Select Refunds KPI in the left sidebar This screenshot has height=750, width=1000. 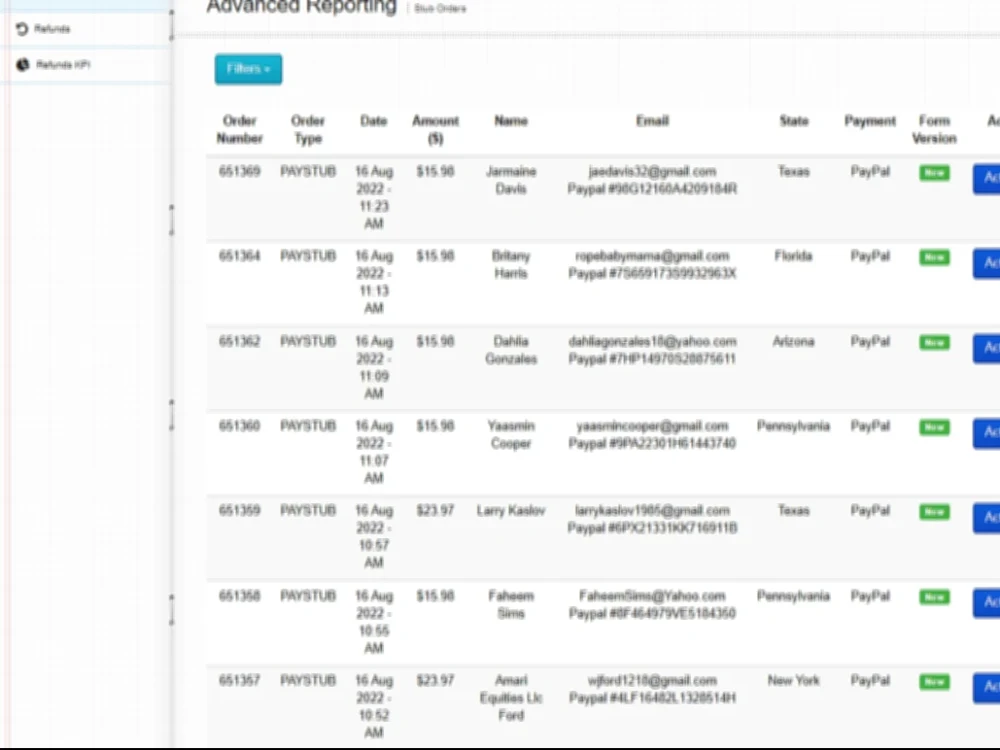(x=53, y=64)
